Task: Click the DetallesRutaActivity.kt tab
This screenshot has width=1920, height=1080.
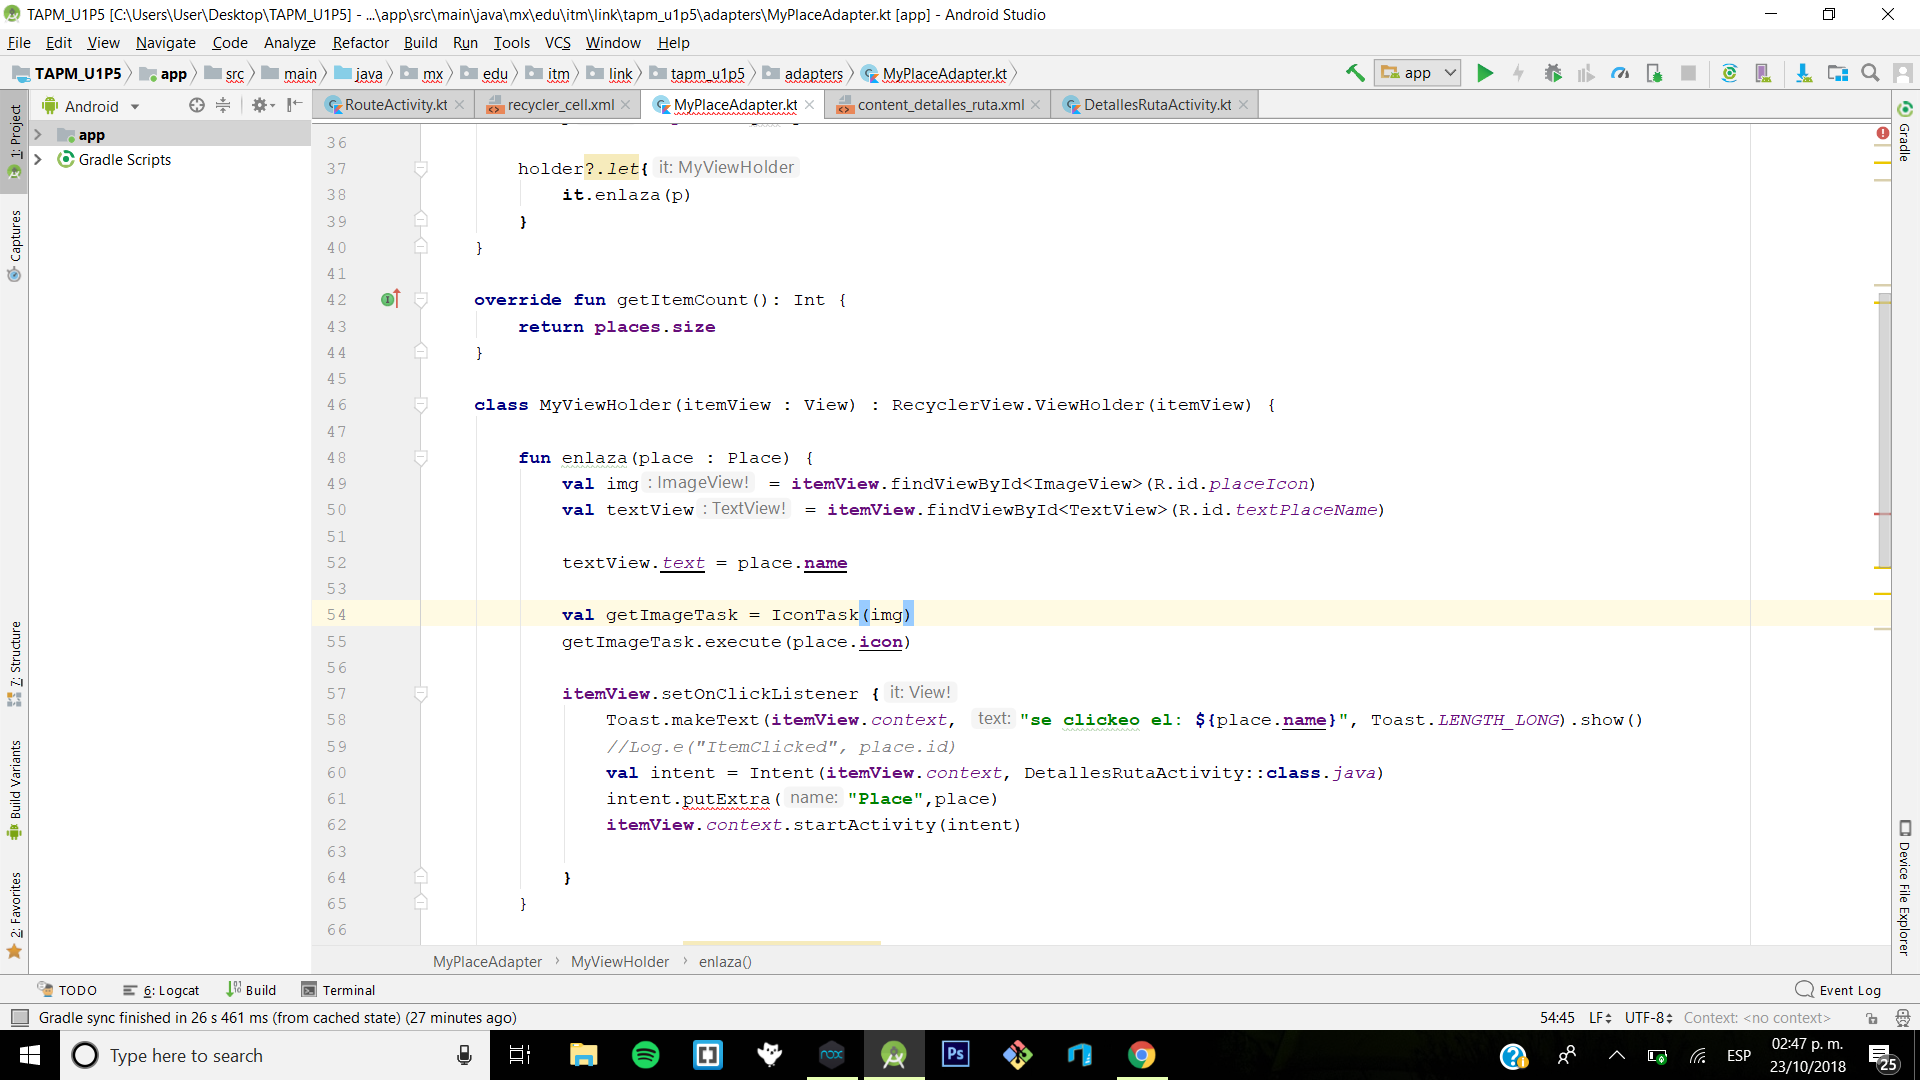Action: (1156, 104)
